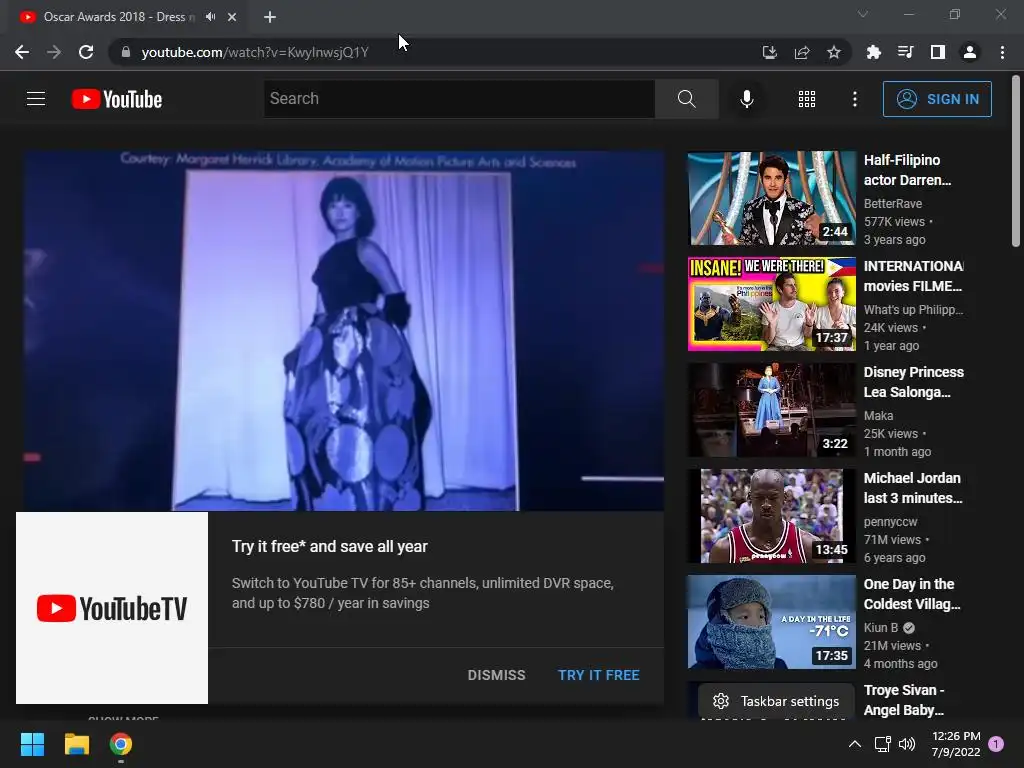Screen dimensions: 1024x768
Task: Open the Michael Jordan last 3 minutes title
Action: click(913, 488)
